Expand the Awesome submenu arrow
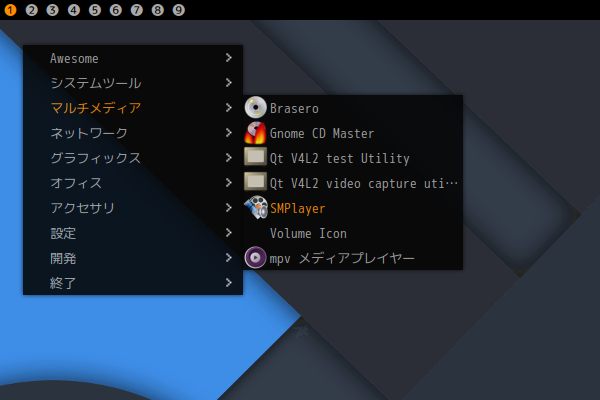Viewport: 600px width, 400px height. point(228,58)
